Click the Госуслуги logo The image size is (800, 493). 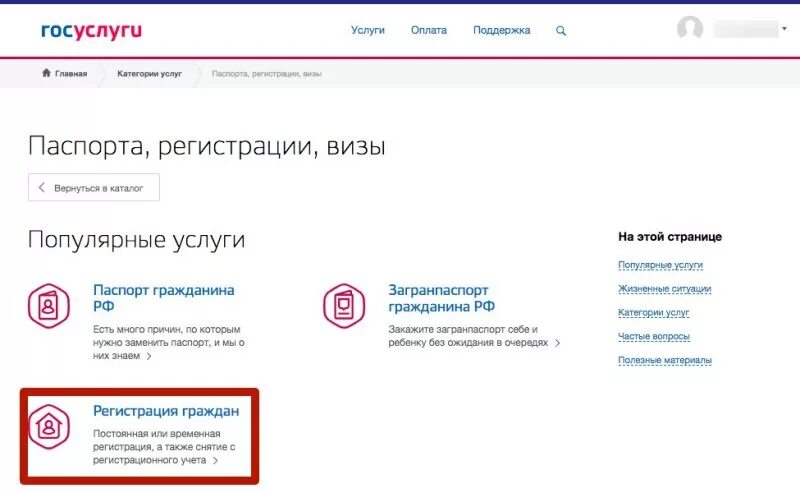point(91,31)
